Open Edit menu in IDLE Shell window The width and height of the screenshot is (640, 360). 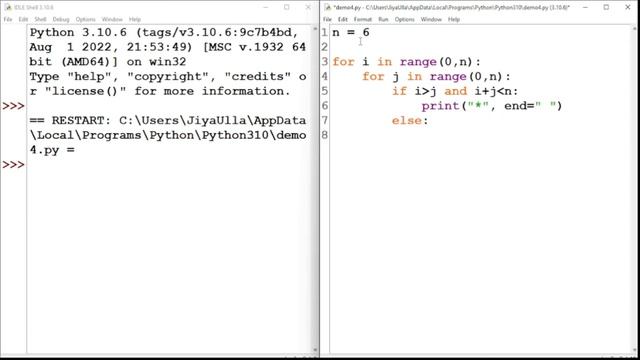pos(23,19)
